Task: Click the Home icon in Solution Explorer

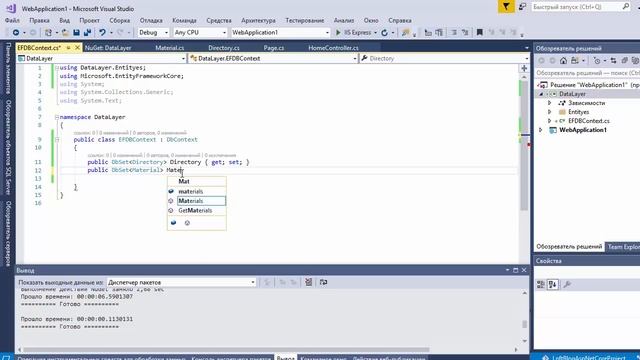Action: click(x=563, y=60)
